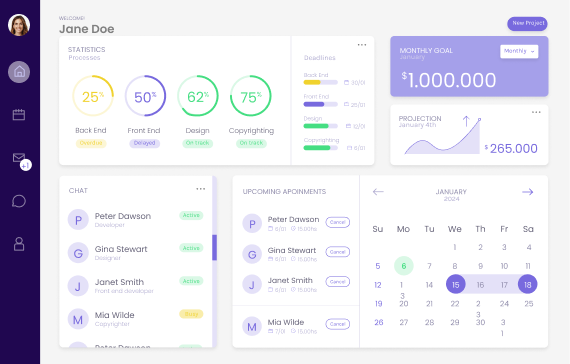Open the Mail icon with +1 badge
This screenshot has height=364, width=570.
point(20,160)
